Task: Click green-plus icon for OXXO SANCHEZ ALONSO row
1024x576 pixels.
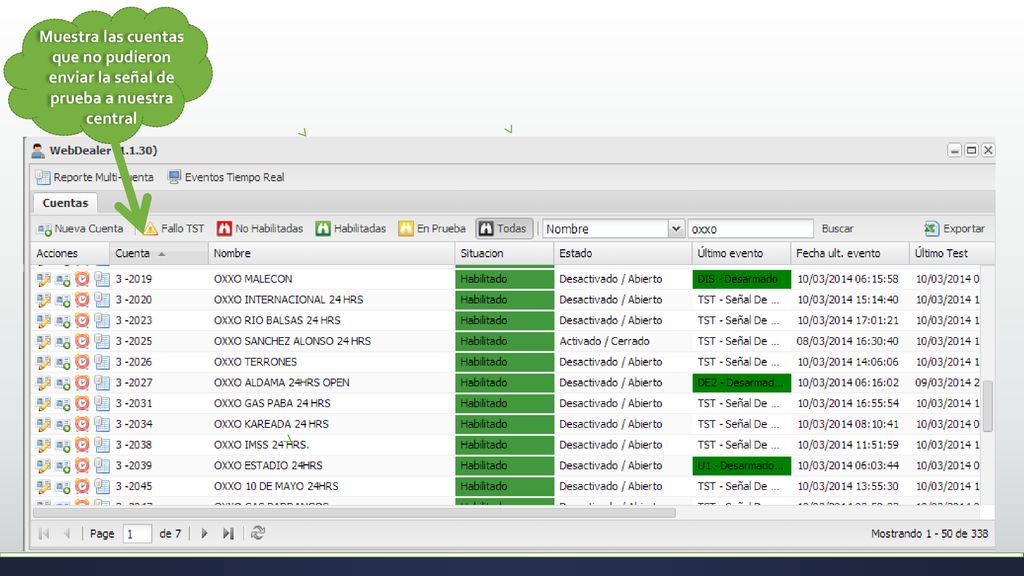Action: pos(63,341)
